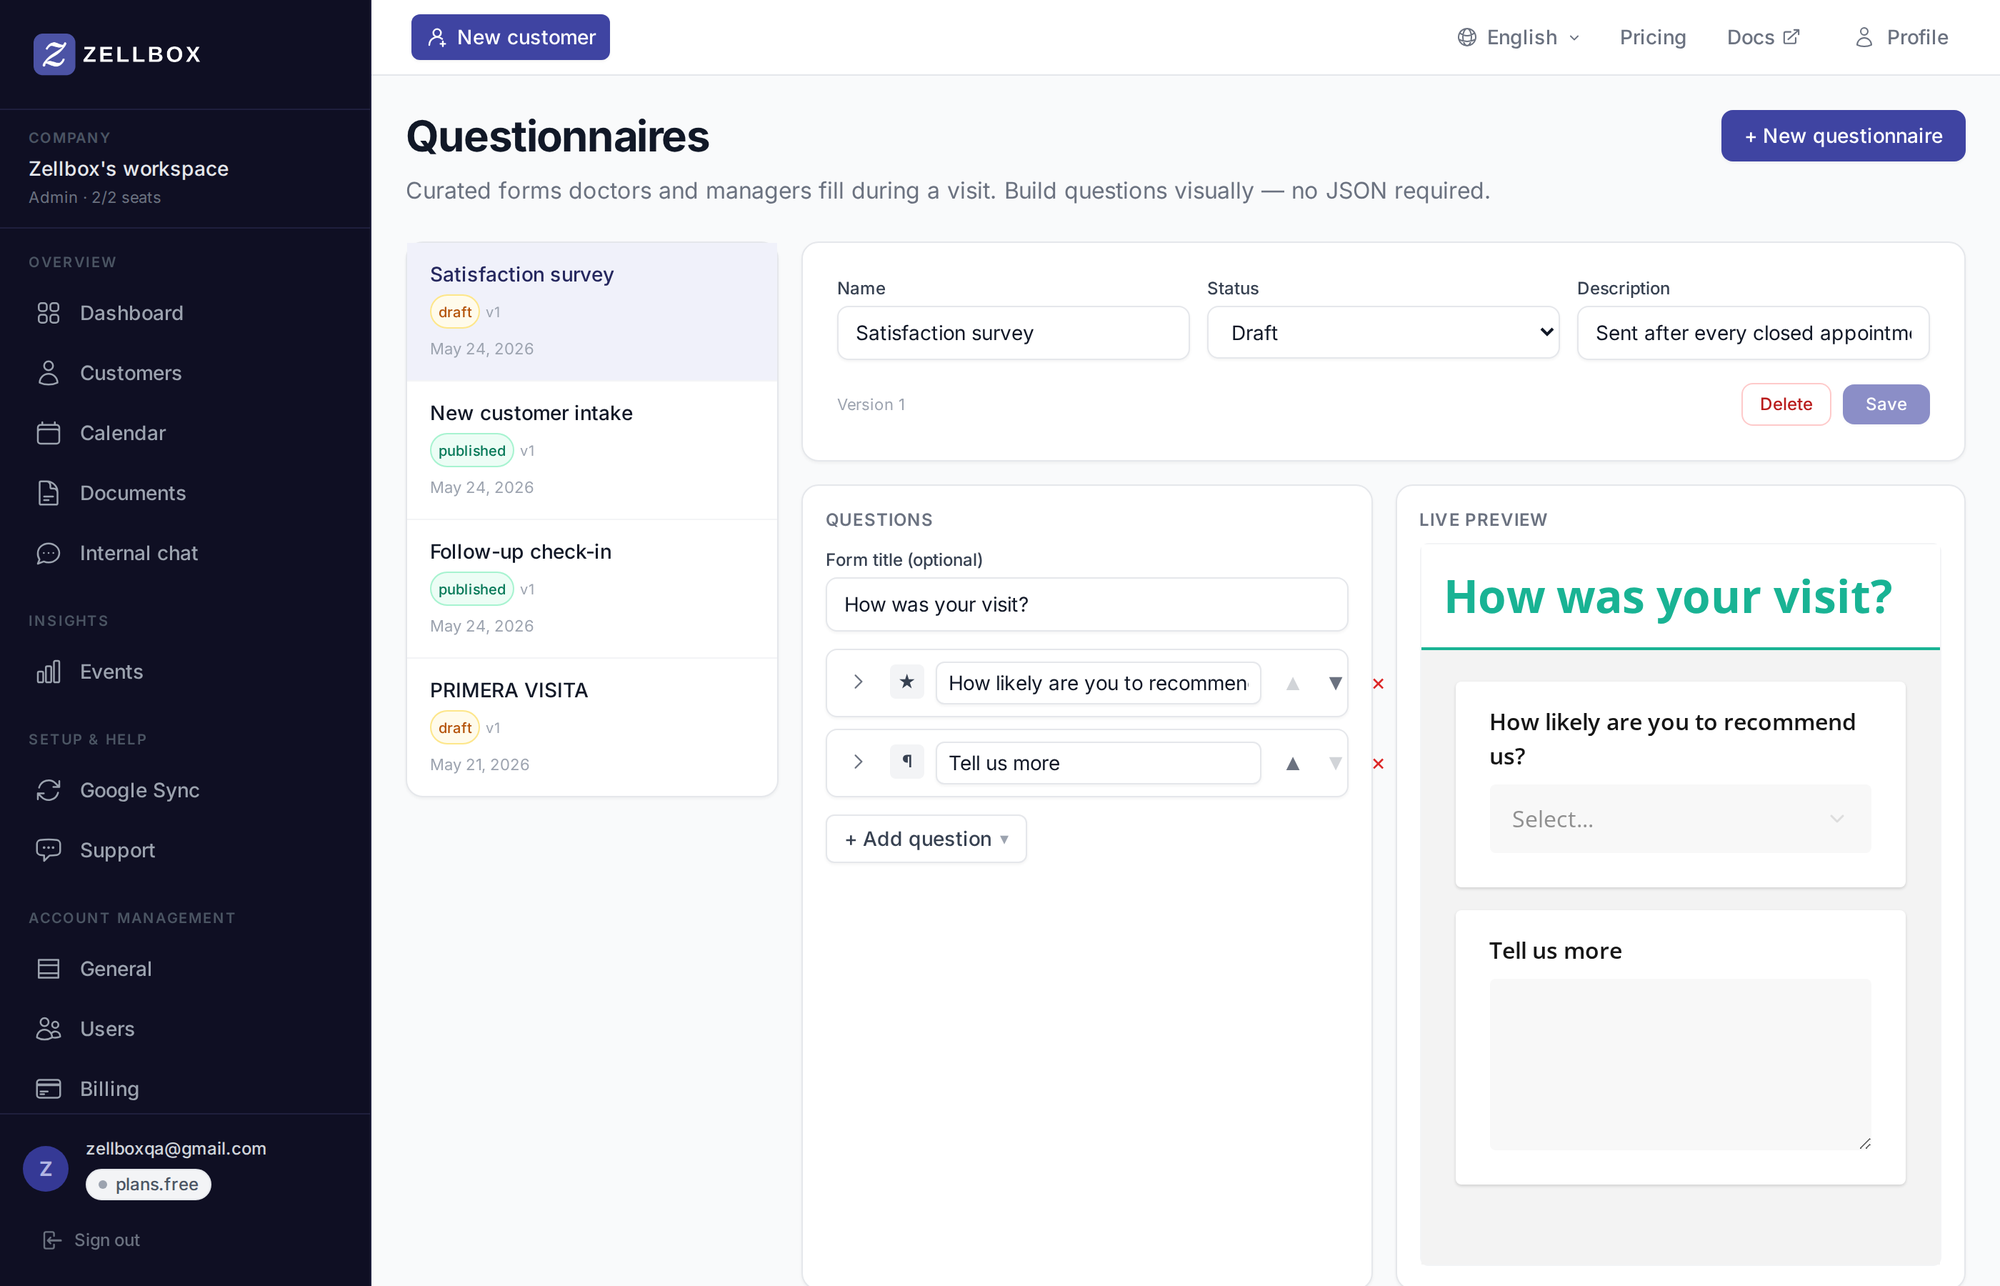Open the Pricing link
The width and height of the screenshot is (2000, 1286).
pos(1652,37)
